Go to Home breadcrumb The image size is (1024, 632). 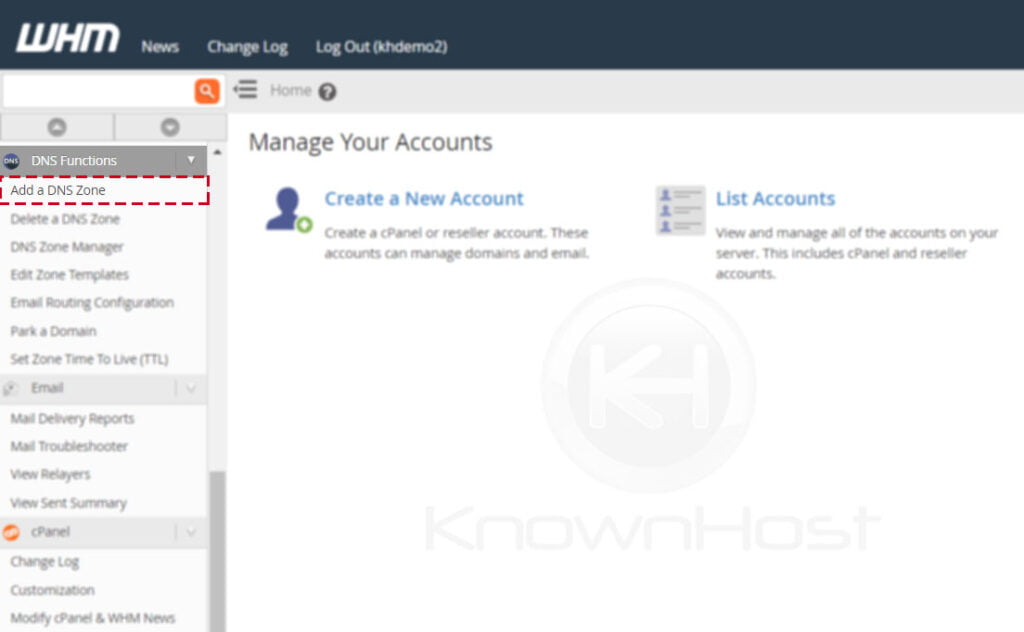pos(291,90)
